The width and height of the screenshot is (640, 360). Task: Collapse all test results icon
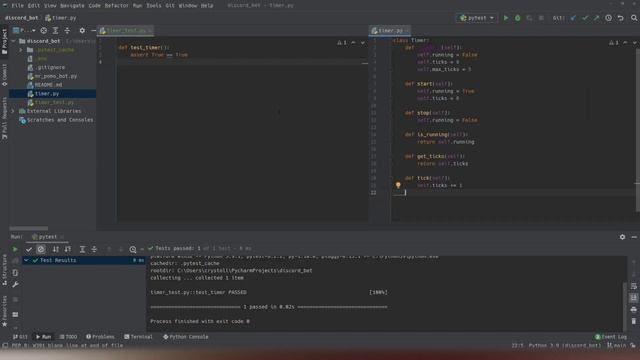pos(94,249)
